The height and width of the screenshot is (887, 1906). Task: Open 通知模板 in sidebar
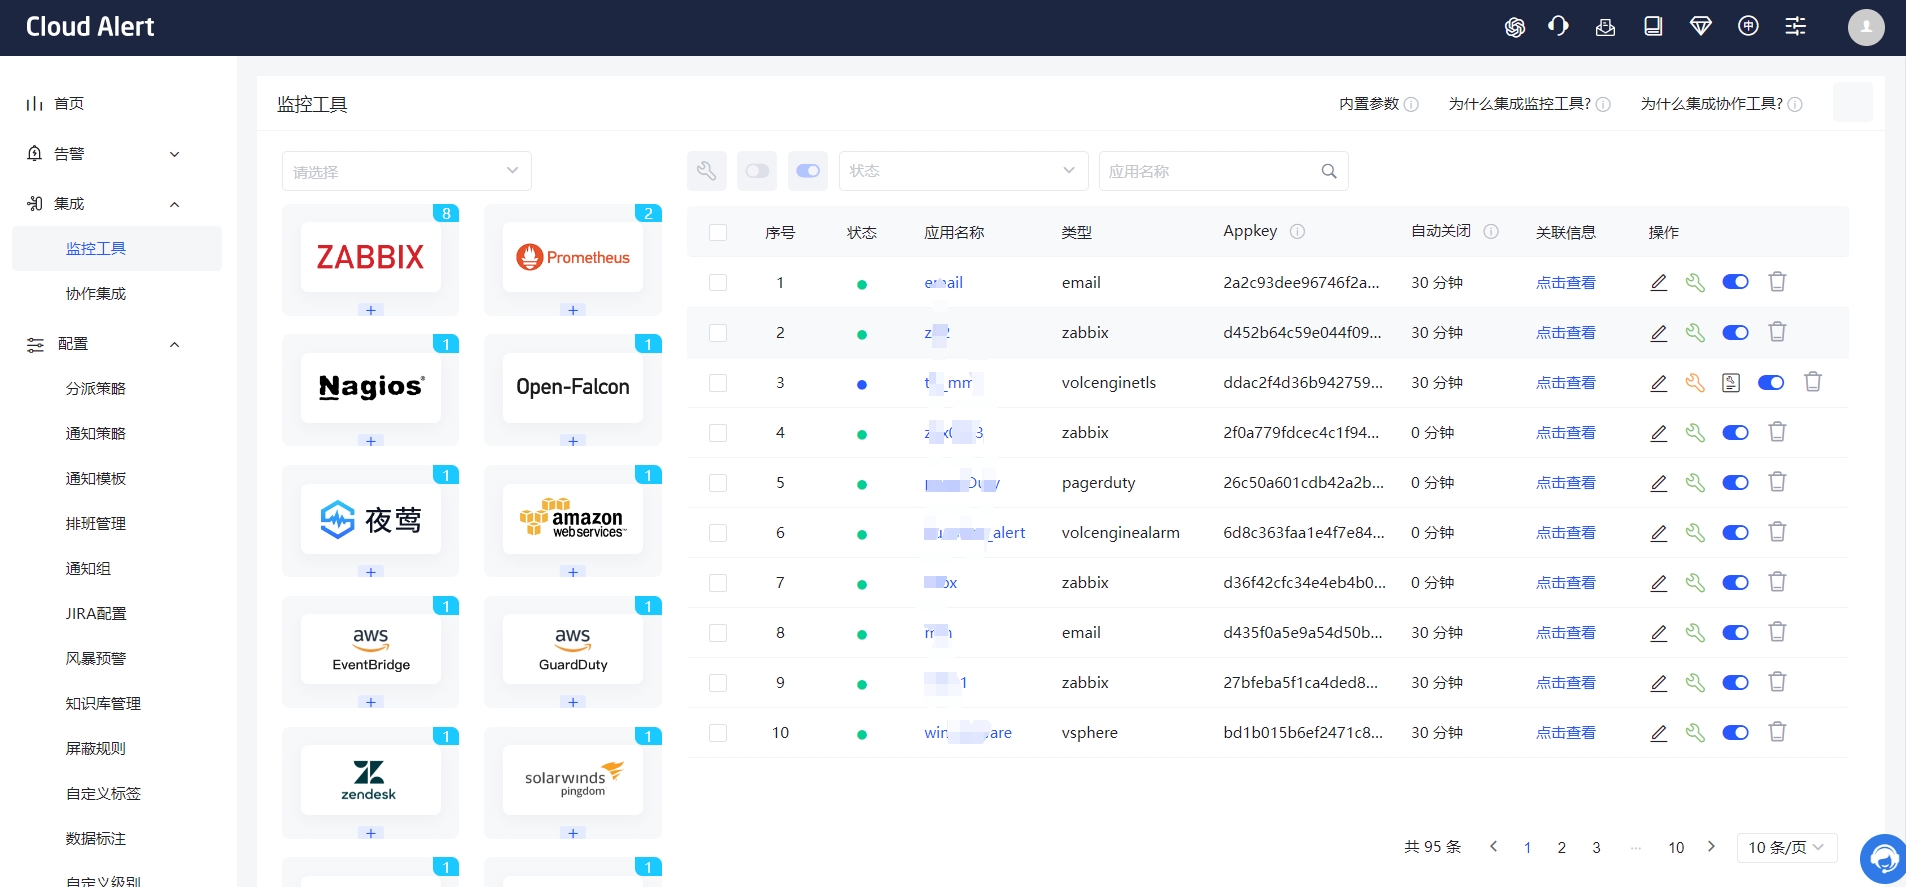click(96, 478)
